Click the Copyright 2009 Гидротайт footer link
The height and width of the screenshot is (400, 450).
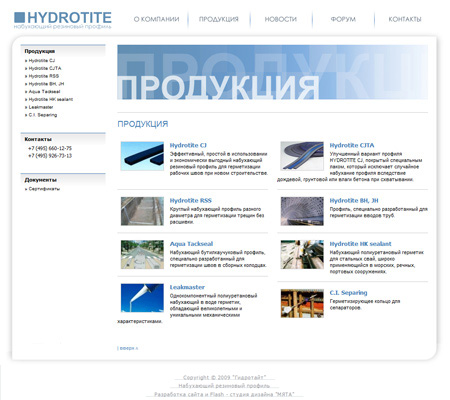click(224, 377)
